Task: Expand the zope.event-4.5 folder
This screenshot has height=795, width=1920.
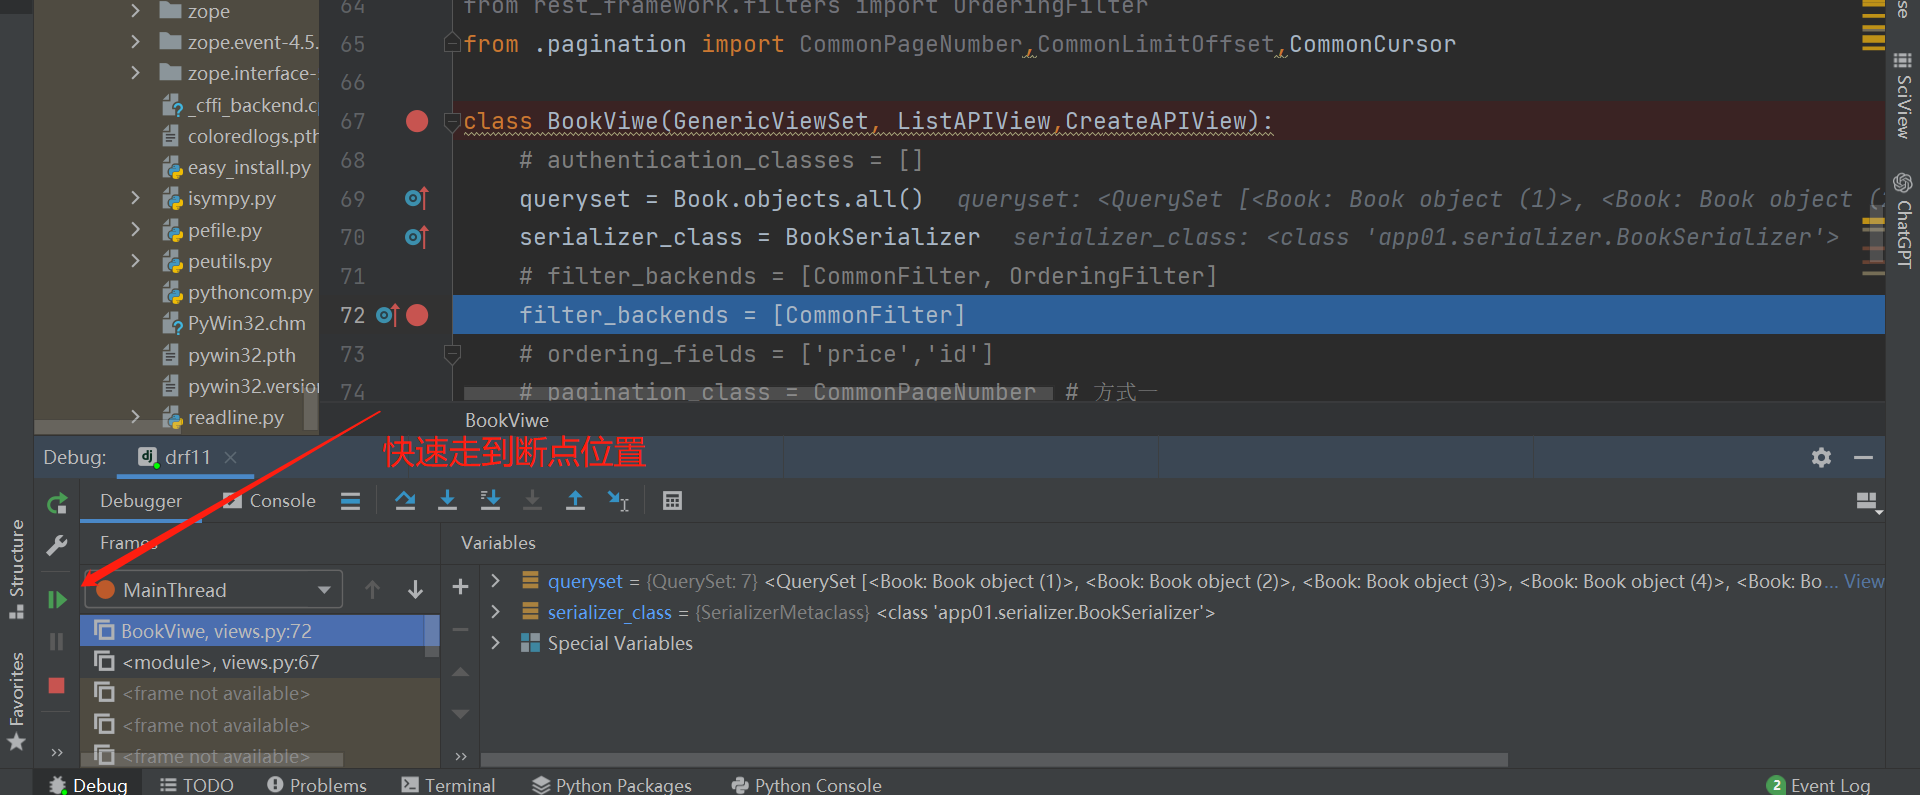Action: (135, 42)
